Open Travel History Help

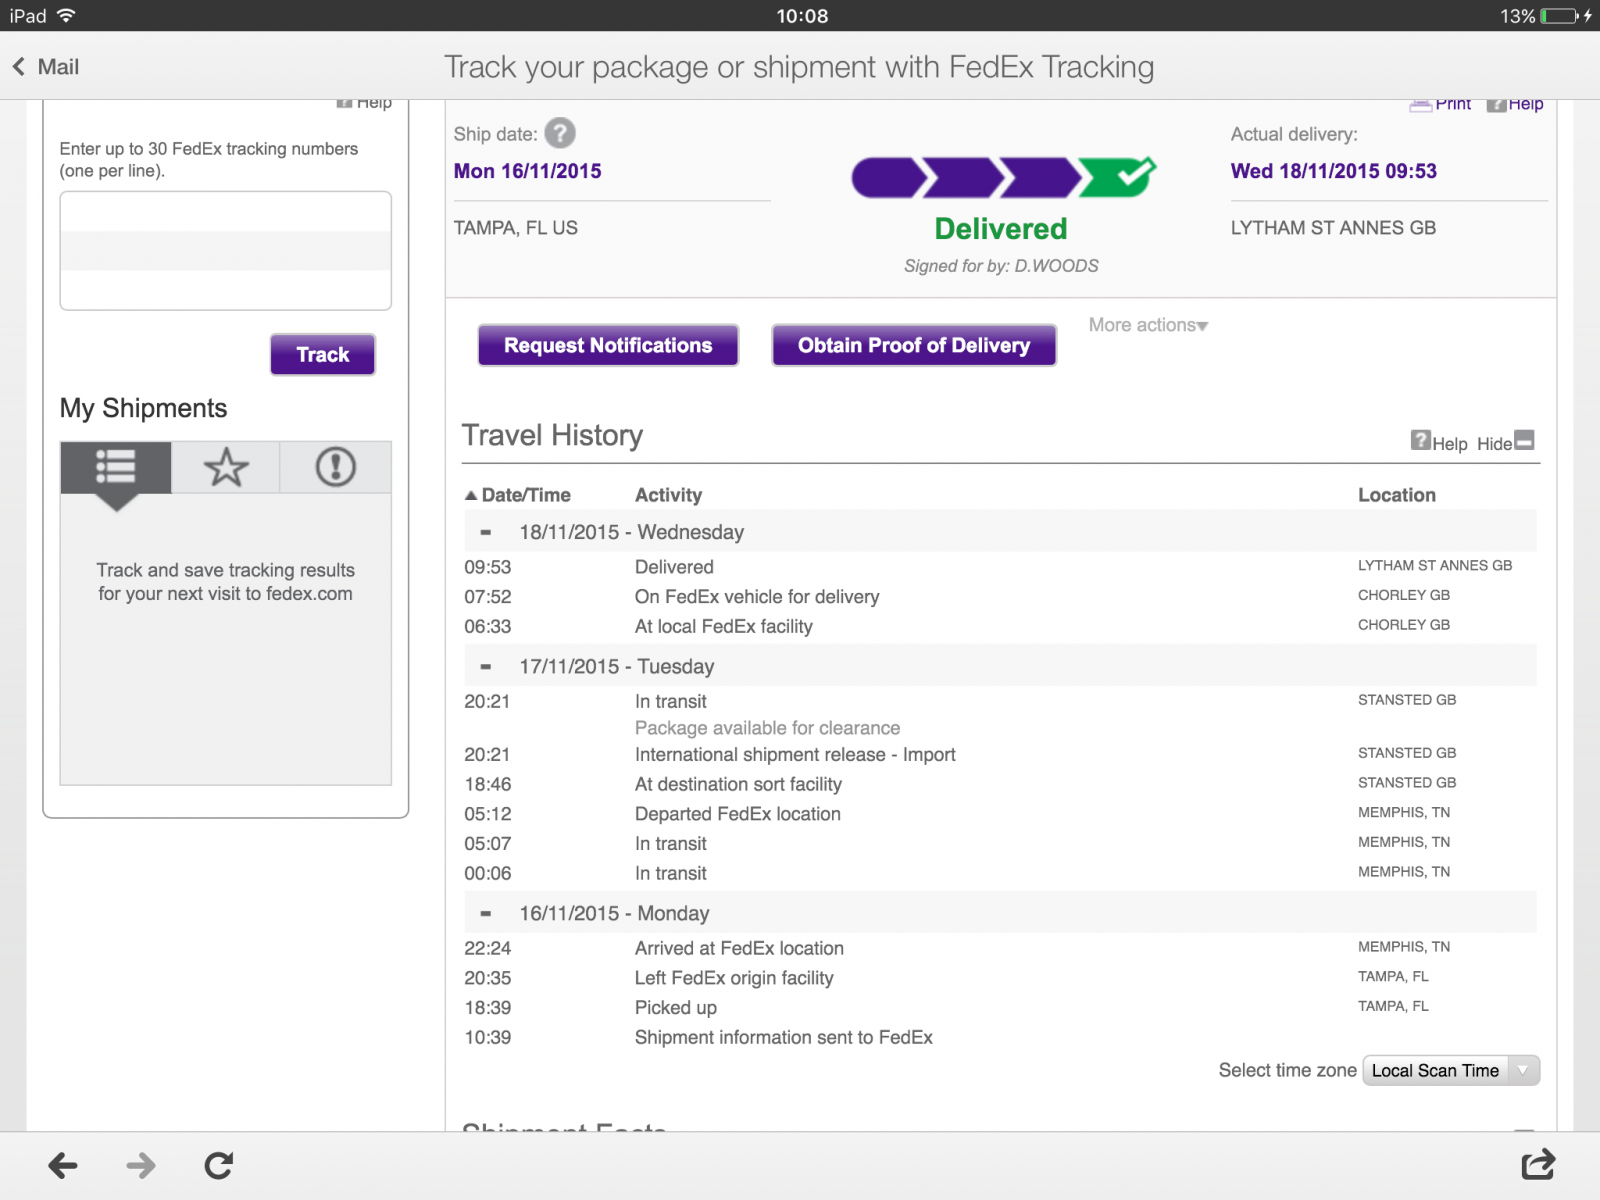point(1439,442)
